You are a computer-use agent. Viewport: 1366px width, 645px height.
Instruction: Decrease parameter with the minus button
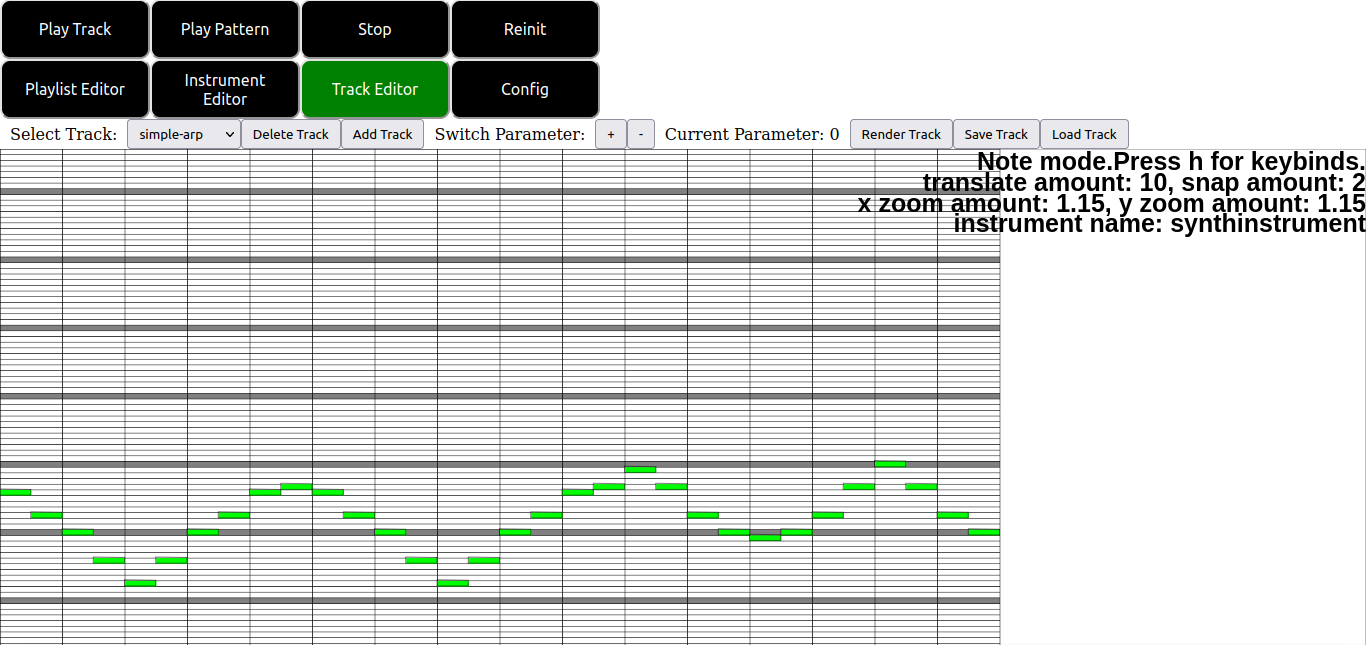click(641, 134)
